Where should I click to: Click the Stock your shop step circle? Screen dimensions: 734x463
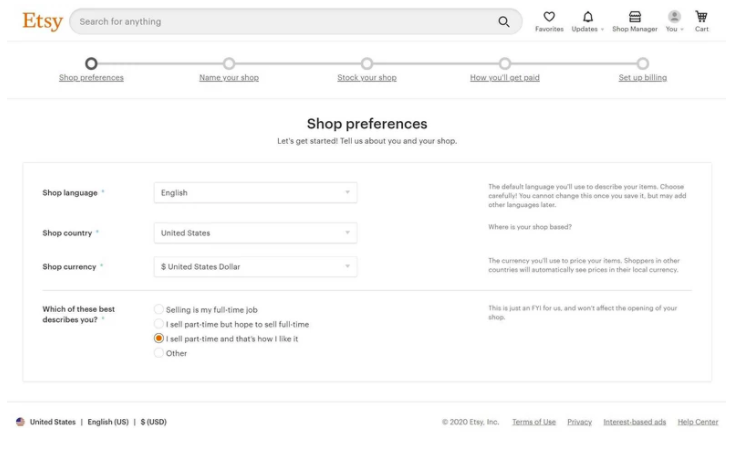[367, 63]
